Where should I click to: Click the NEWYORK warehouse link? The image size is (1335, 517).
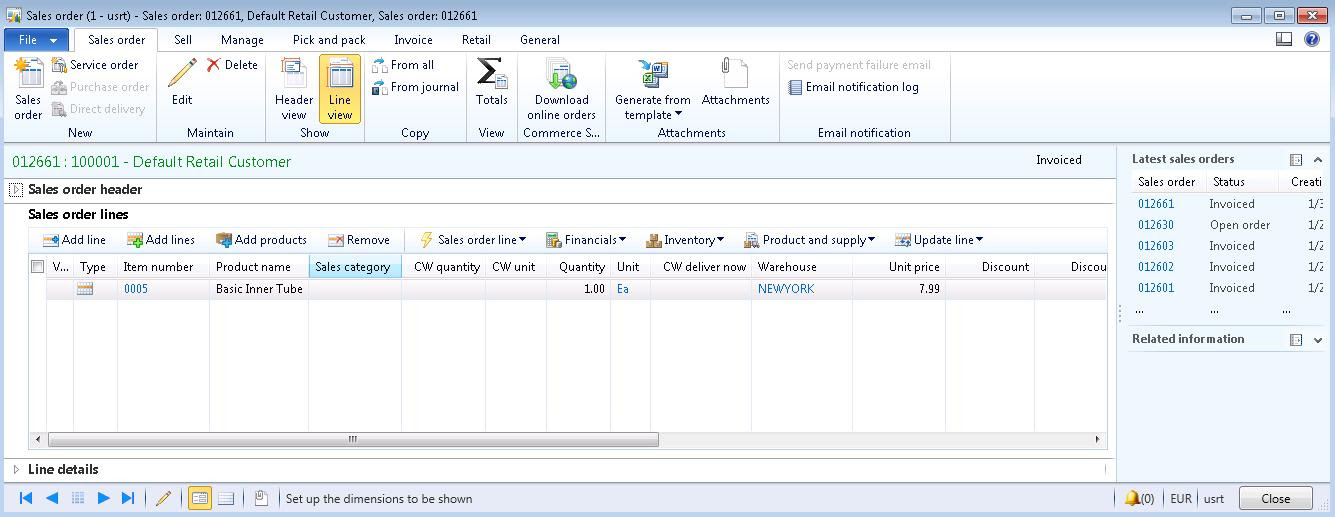coord(786,289)
